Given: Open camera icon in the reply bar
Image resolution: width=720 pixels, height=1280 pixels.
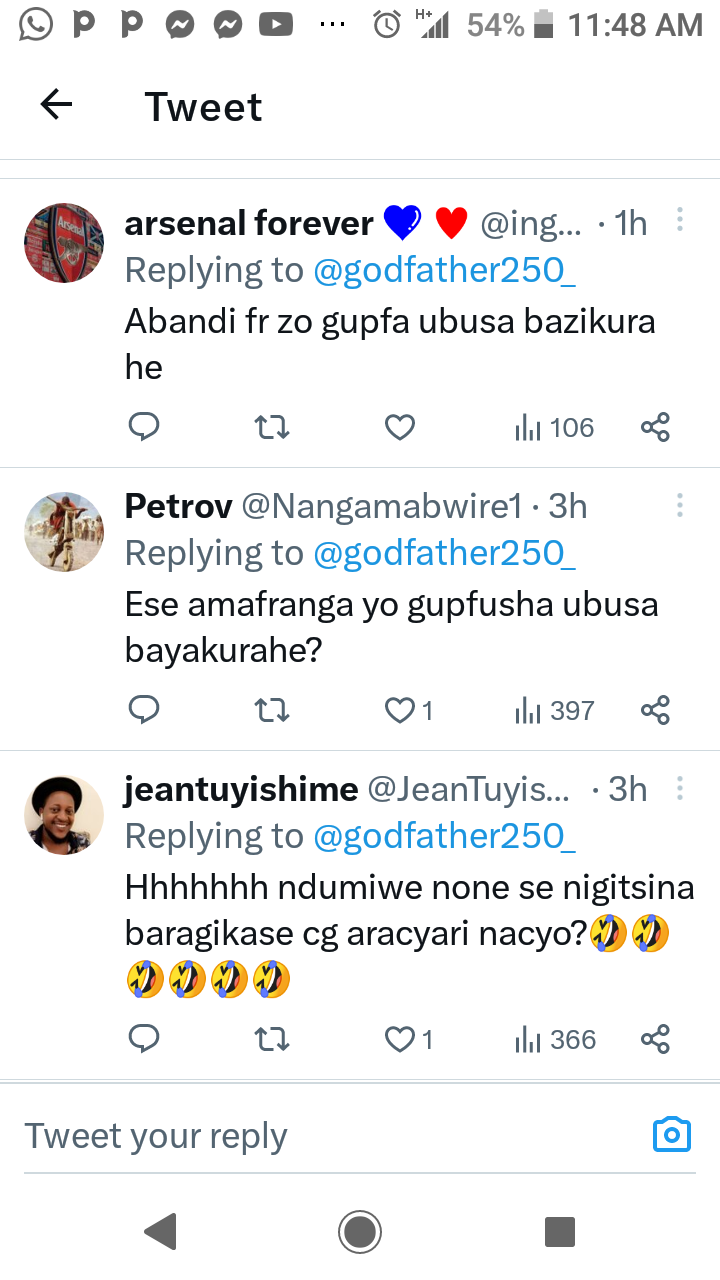Looking at the screenshot, I should tap(672, 1135).
